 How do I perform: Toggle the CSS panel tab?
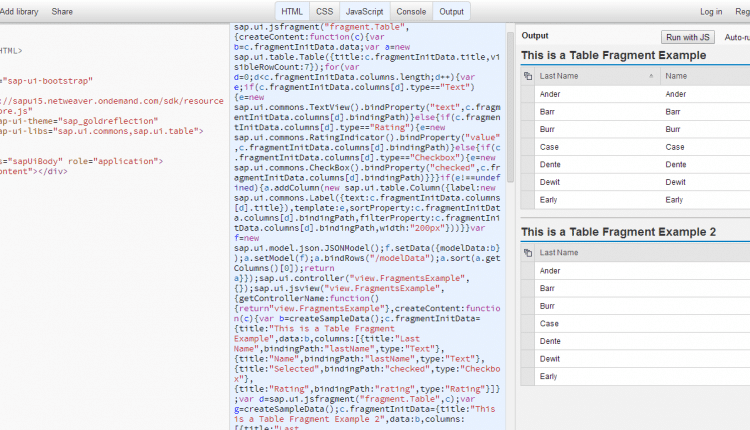(x=324, y=11)
